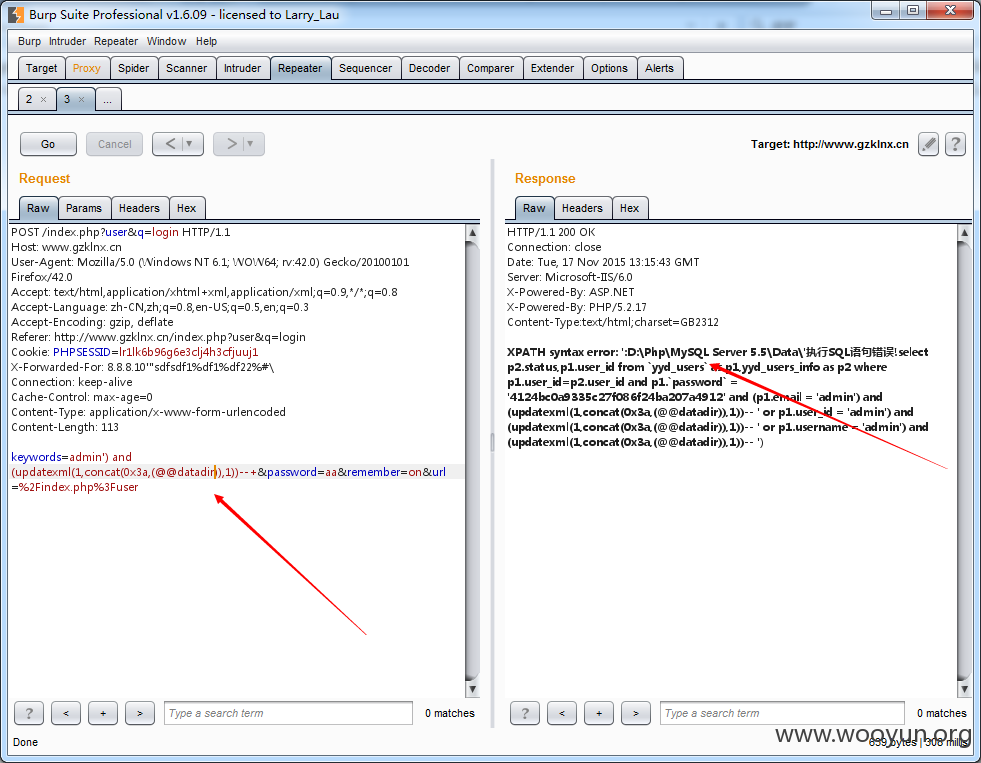Click the 'Content-Length: 113' request header

[64, 427]
